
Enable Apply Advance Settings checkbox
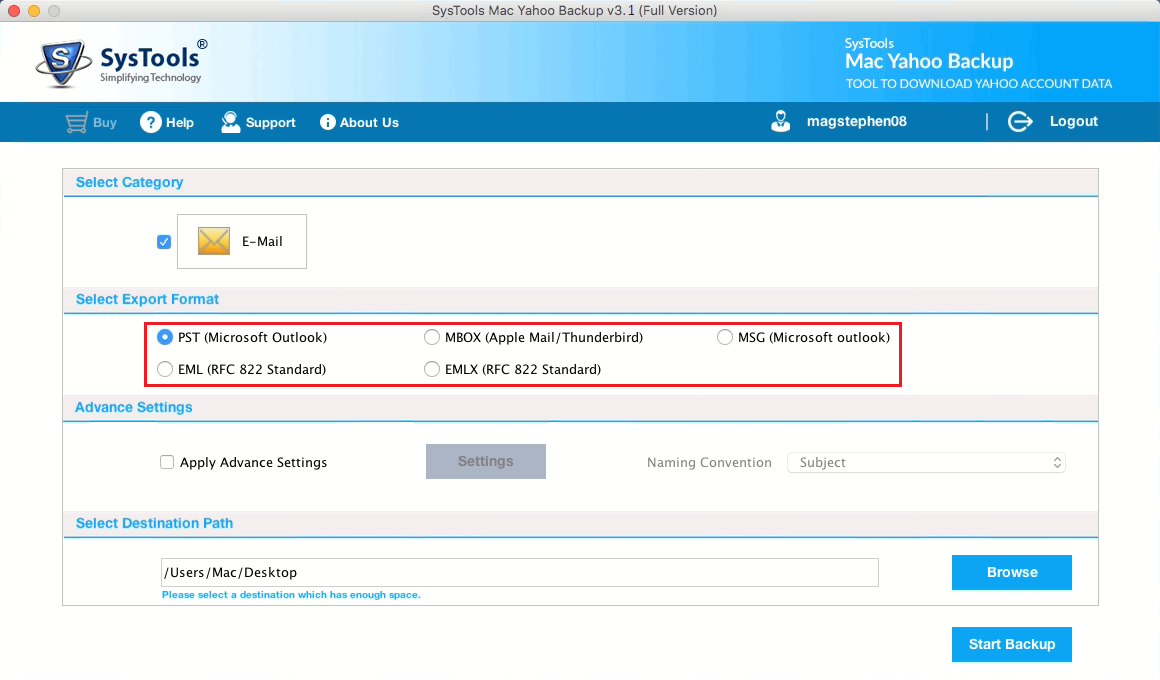tap(167, 462)
